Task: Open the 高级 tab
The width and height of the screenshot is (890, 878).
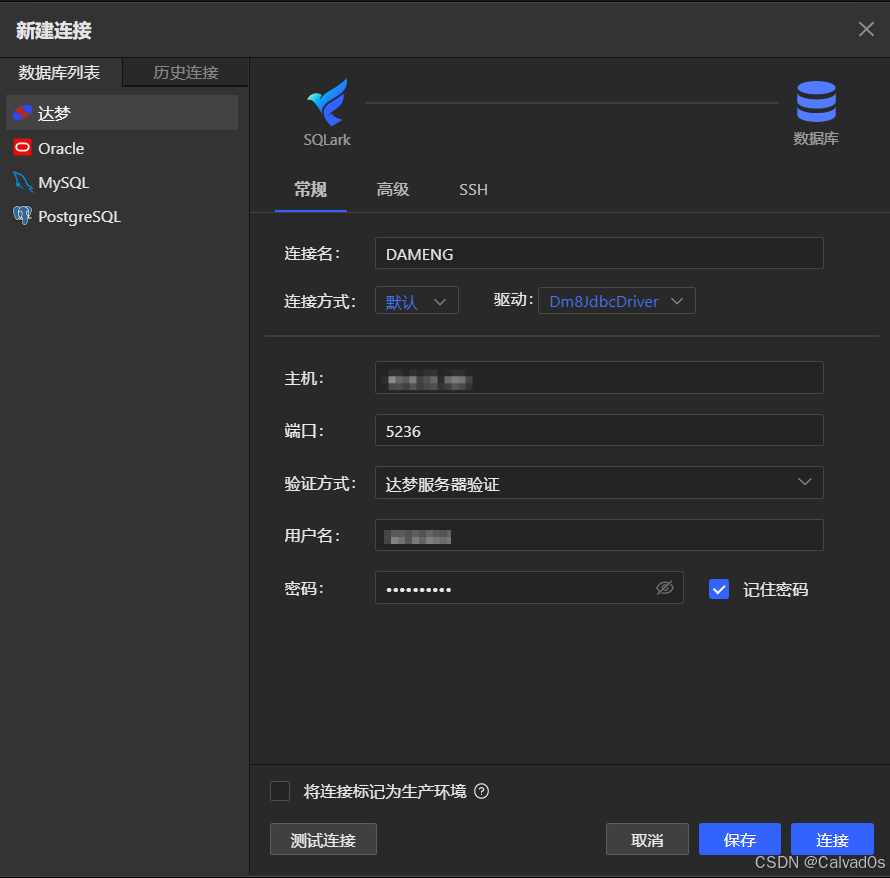Action: point(393,190)
